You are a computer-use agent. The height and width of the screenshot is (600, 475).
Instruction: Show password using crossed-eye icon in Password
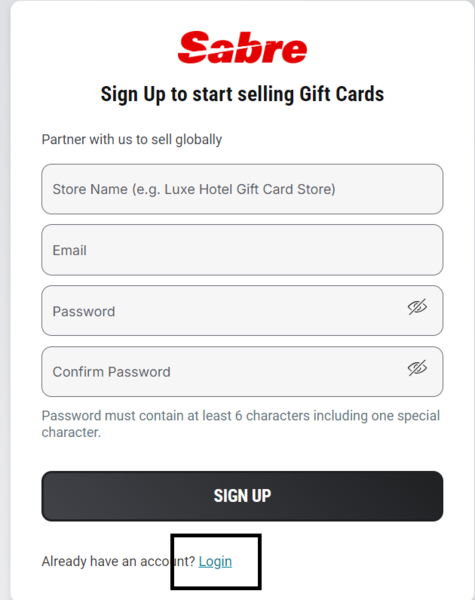(x=417, y=307)
